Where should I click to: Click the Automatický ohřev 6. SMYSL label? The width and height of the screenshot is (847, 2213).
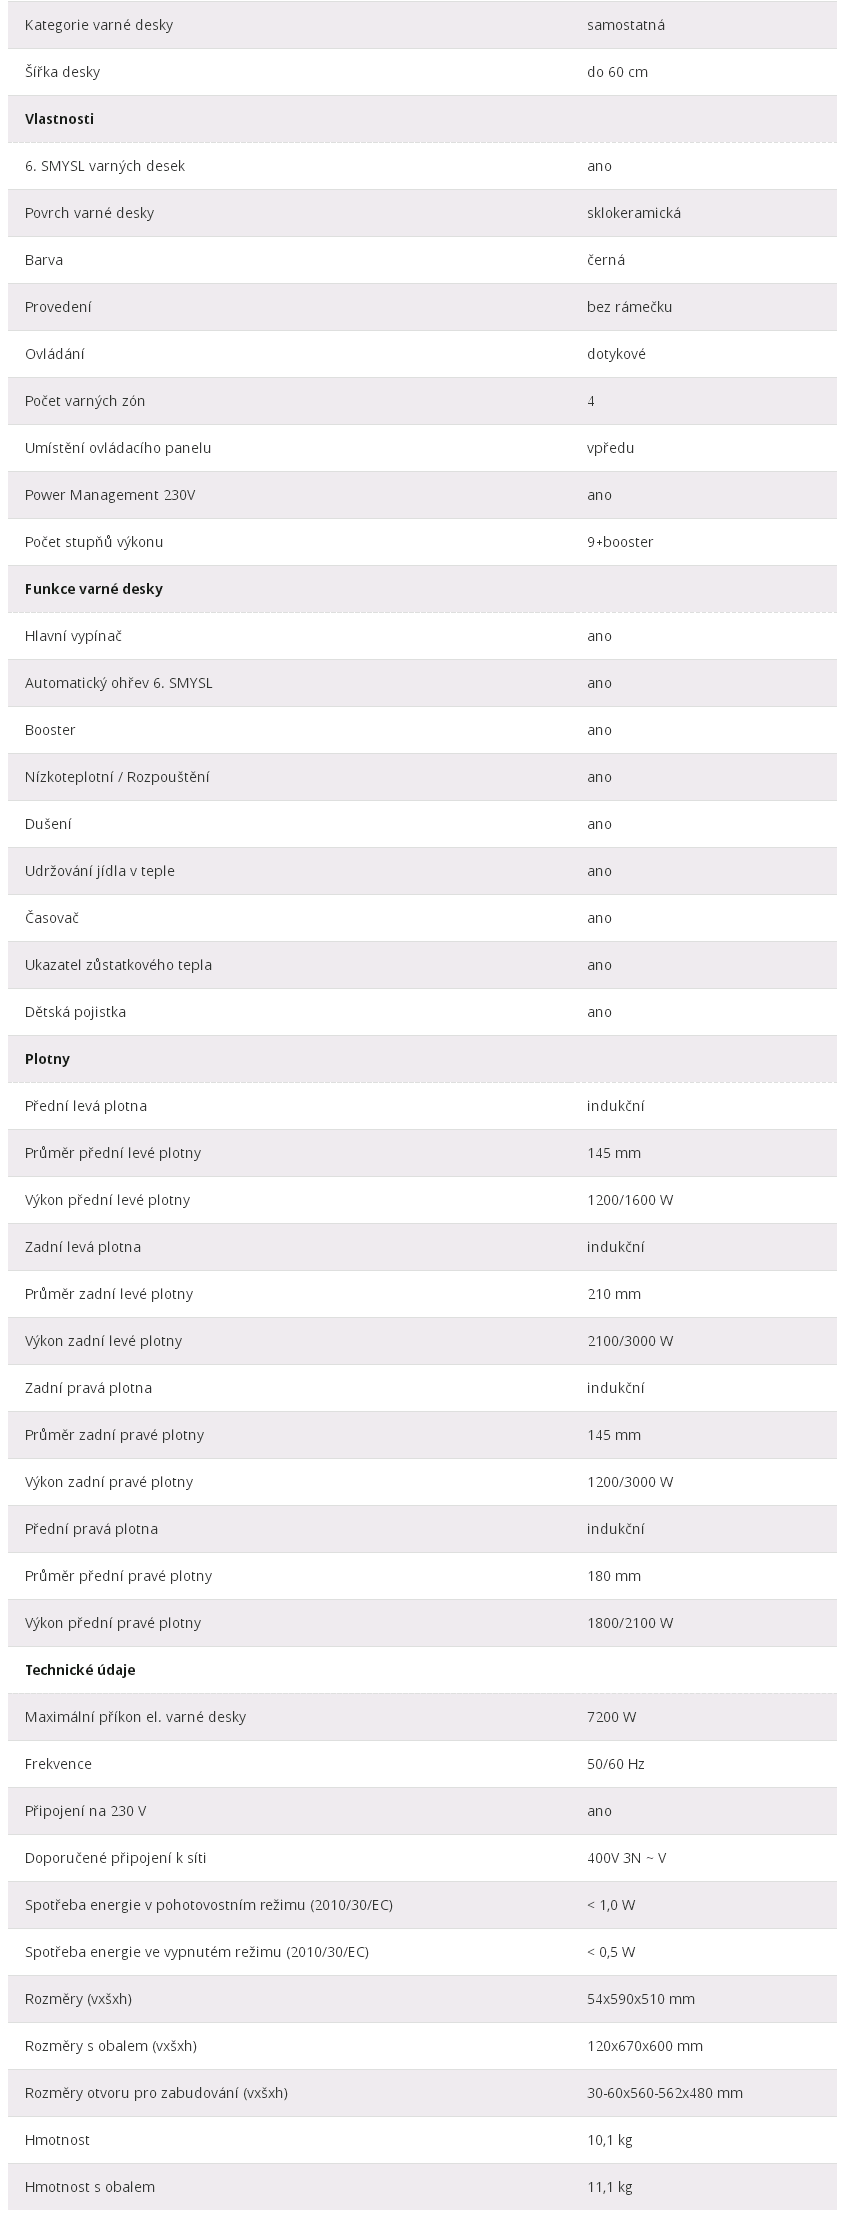coord(118,683)
